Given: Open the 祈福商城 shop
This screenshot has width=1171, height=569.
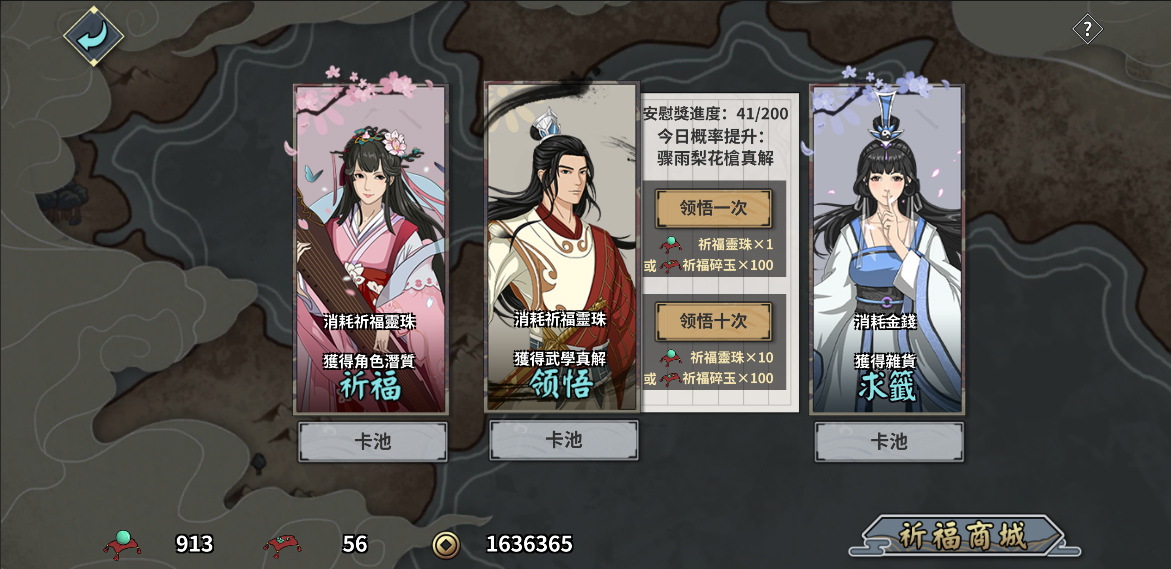Looking at the screenshot, I should [962, 536].
